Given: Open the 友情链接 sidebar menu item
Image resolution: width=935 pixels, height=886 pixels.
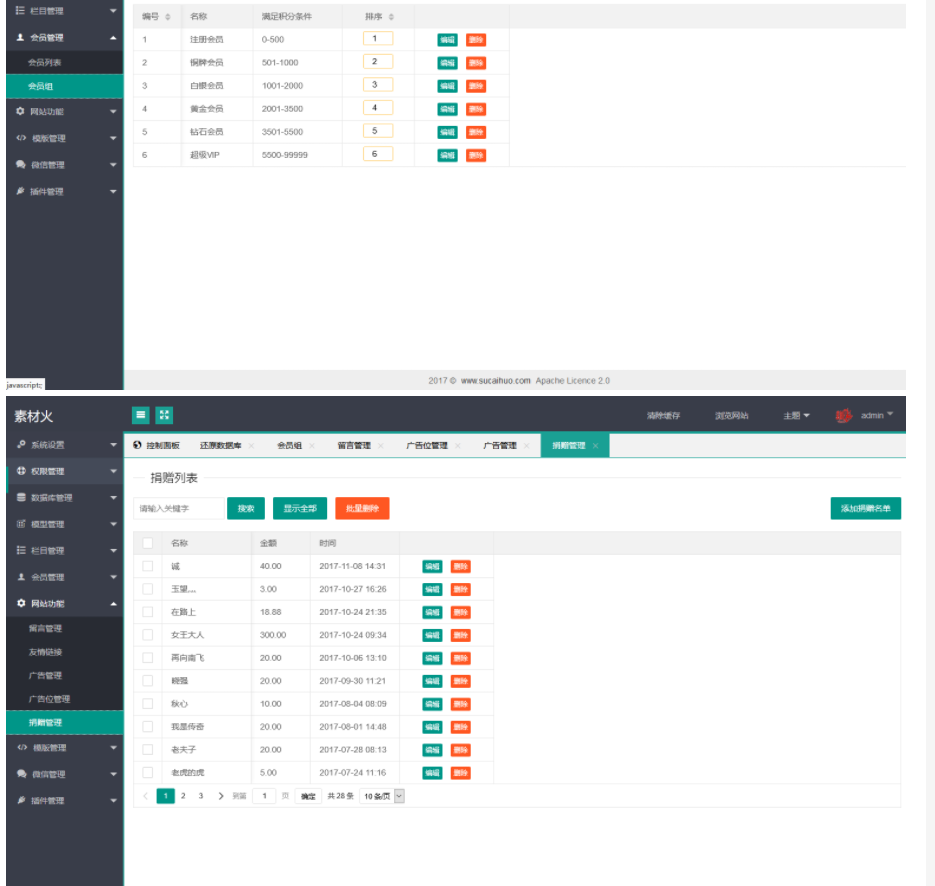Looking at the screenshot, I should [45, 652].
